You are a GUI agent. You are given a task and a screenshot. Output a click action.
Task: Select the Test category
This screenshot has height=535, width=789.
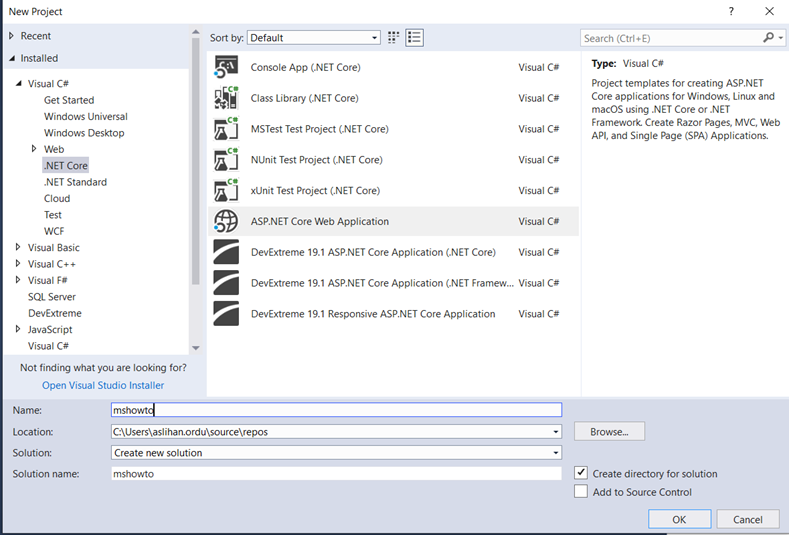pos(53,215)
